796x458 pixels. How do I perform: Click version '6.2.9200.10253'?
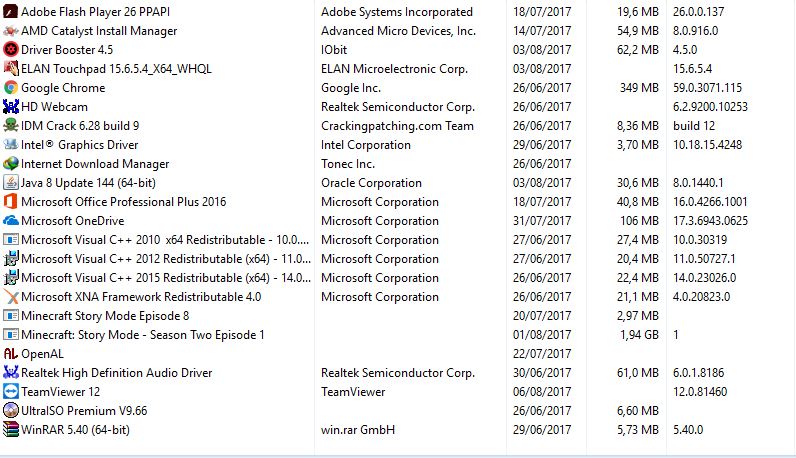tap(710, 107)
